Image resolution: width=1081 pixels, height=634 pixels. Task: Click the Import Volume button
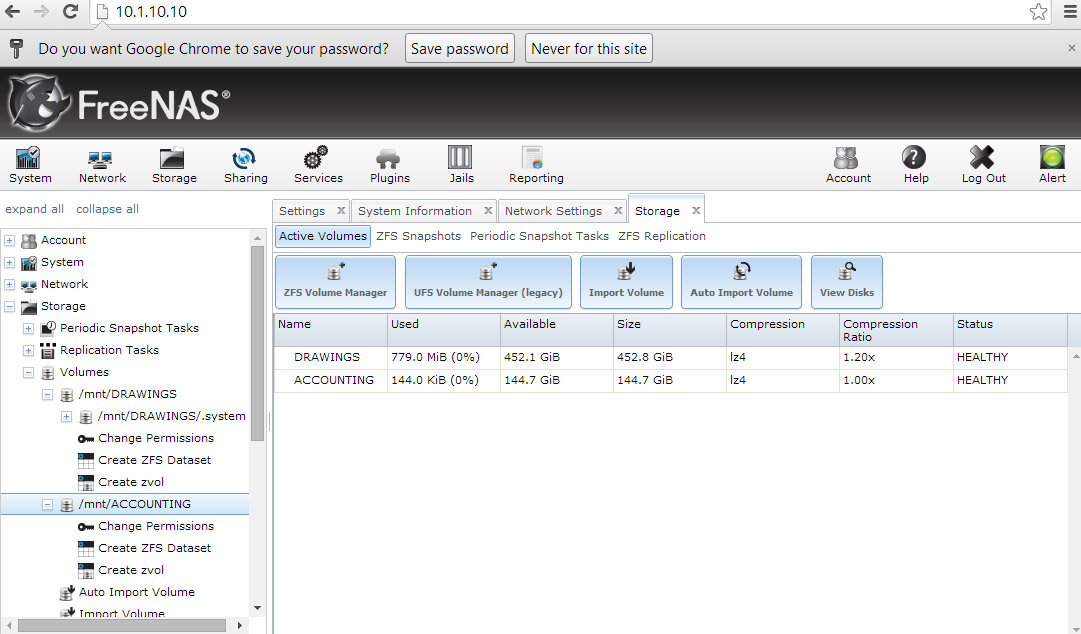click(x=626, y=282)
